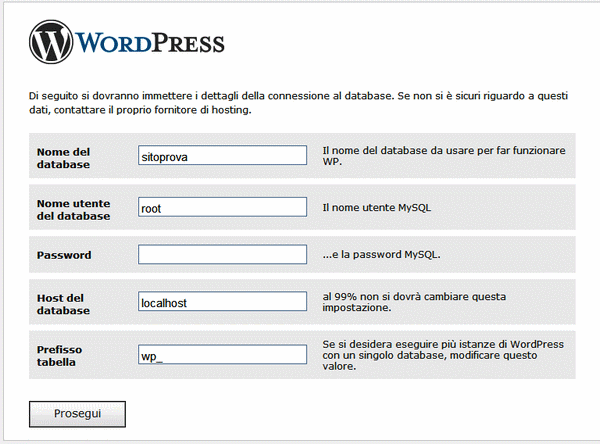The image size is (600, 444).
Task: Click into the empty Password field
Action: (222, 255)
